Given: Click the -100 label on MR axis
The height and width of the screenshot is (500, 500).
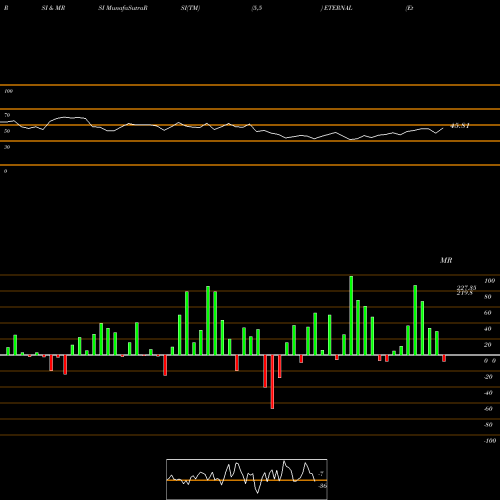Looking at the screenshot, I should click(490, 441).
